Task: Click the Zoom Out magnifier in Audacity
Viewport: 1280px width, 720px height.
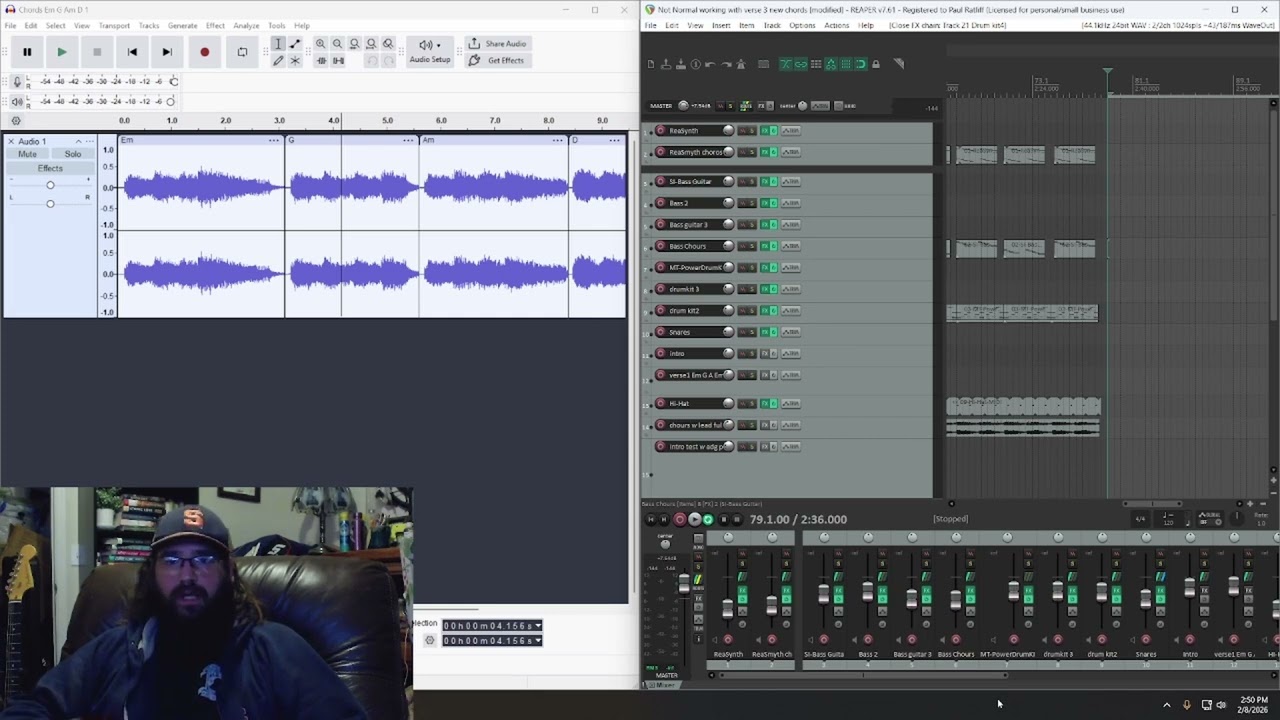Action: [337, 44]
